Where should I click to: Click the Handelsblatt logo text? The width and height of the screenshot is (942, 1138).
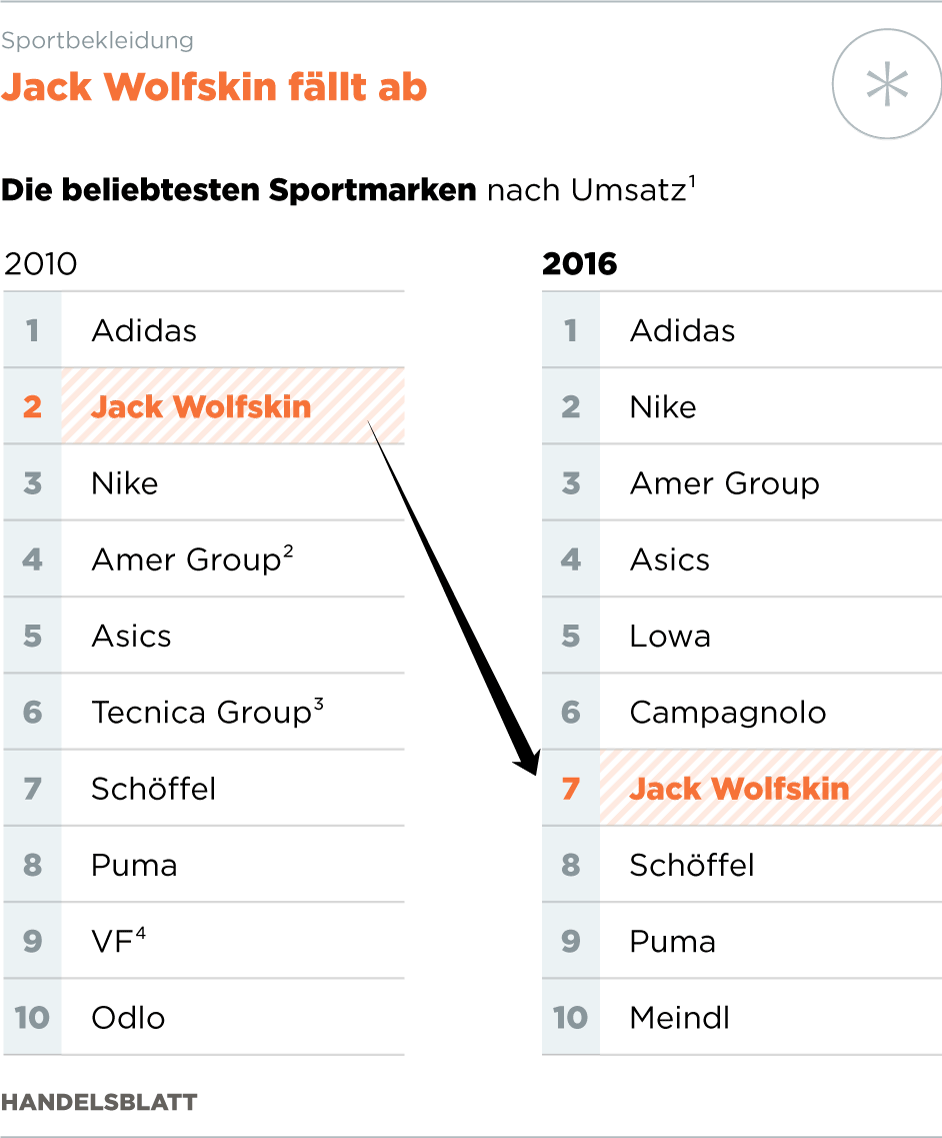point(99,1102)
